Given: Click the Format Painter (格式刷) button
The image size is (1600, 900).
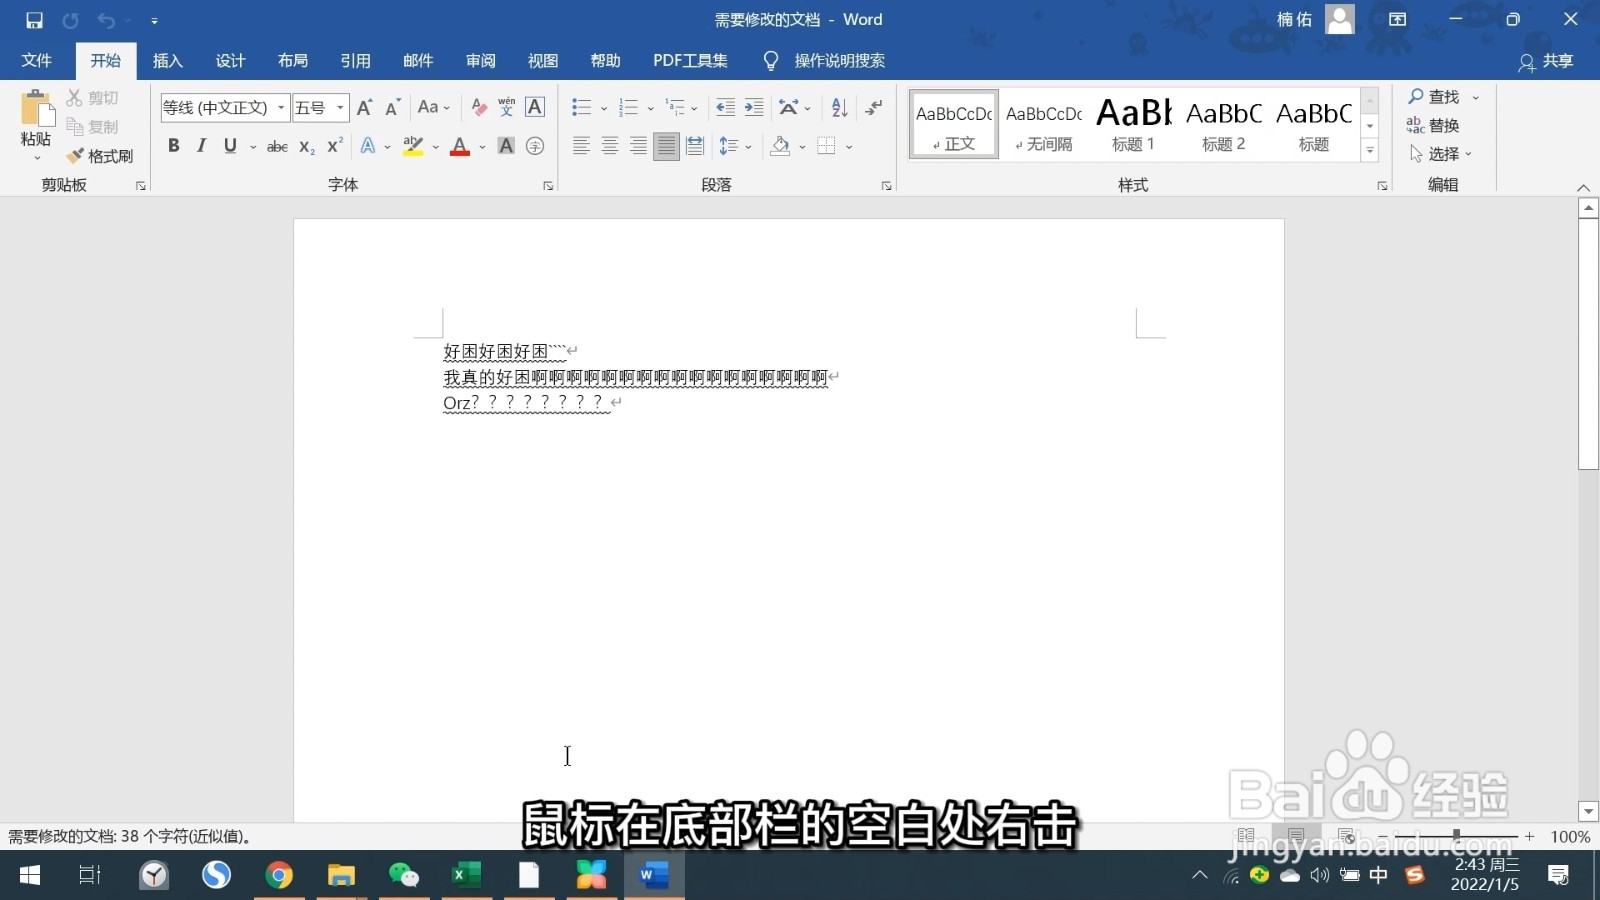Looking at the screenshot, I should pyautogui.click(x=100, y=156).
